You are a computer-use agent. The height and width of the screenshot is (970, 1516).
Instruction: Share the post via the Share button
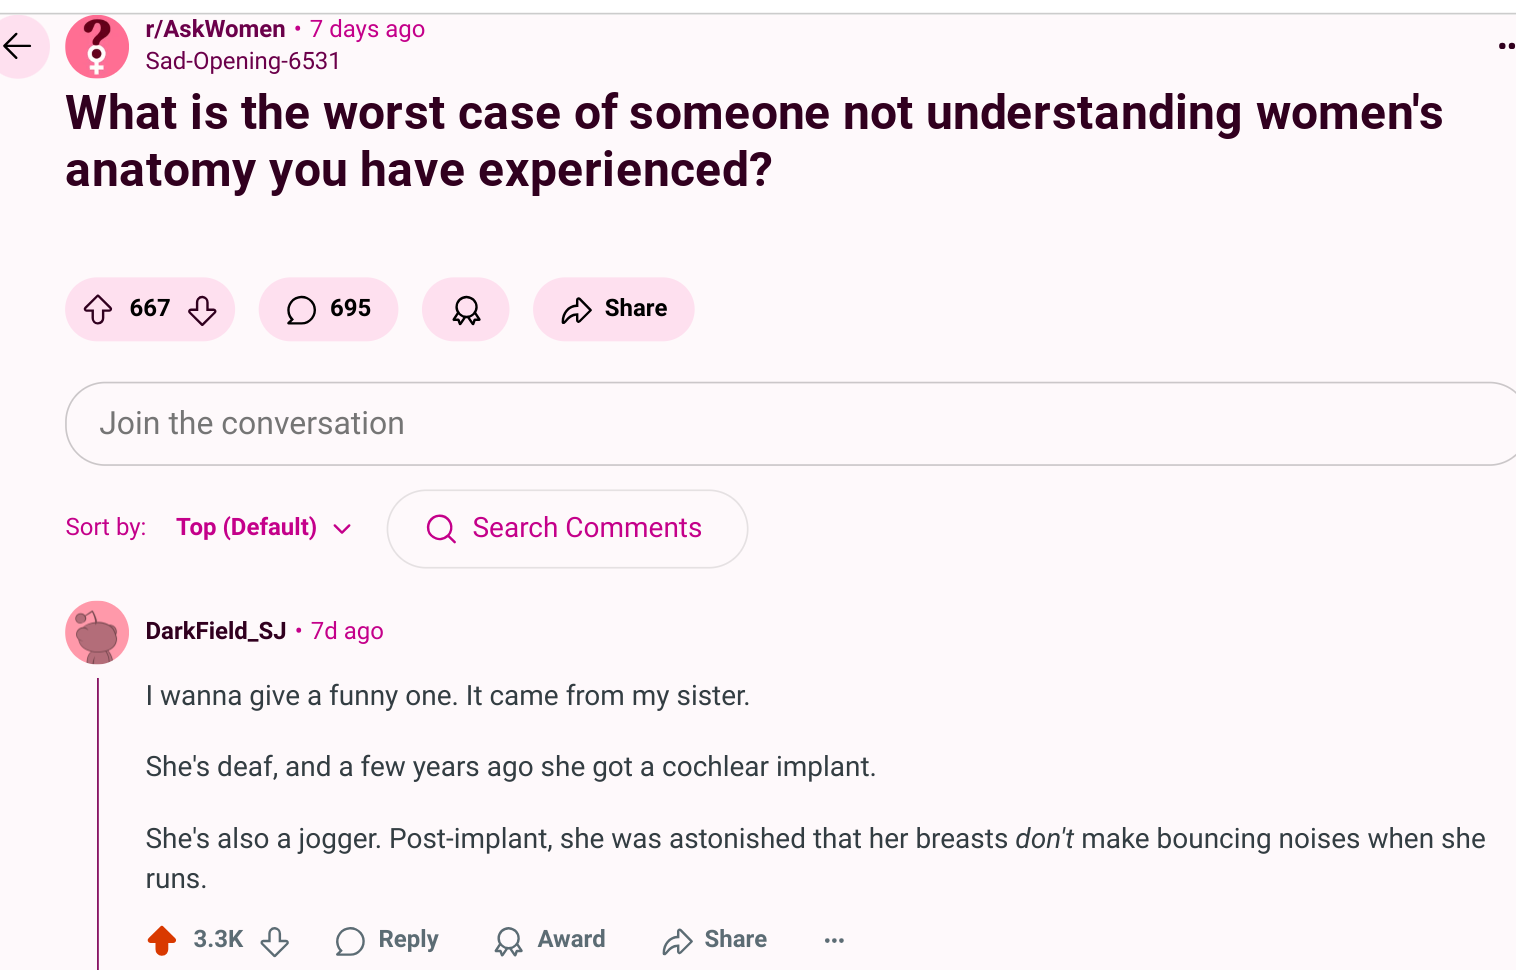click(613, 309)
